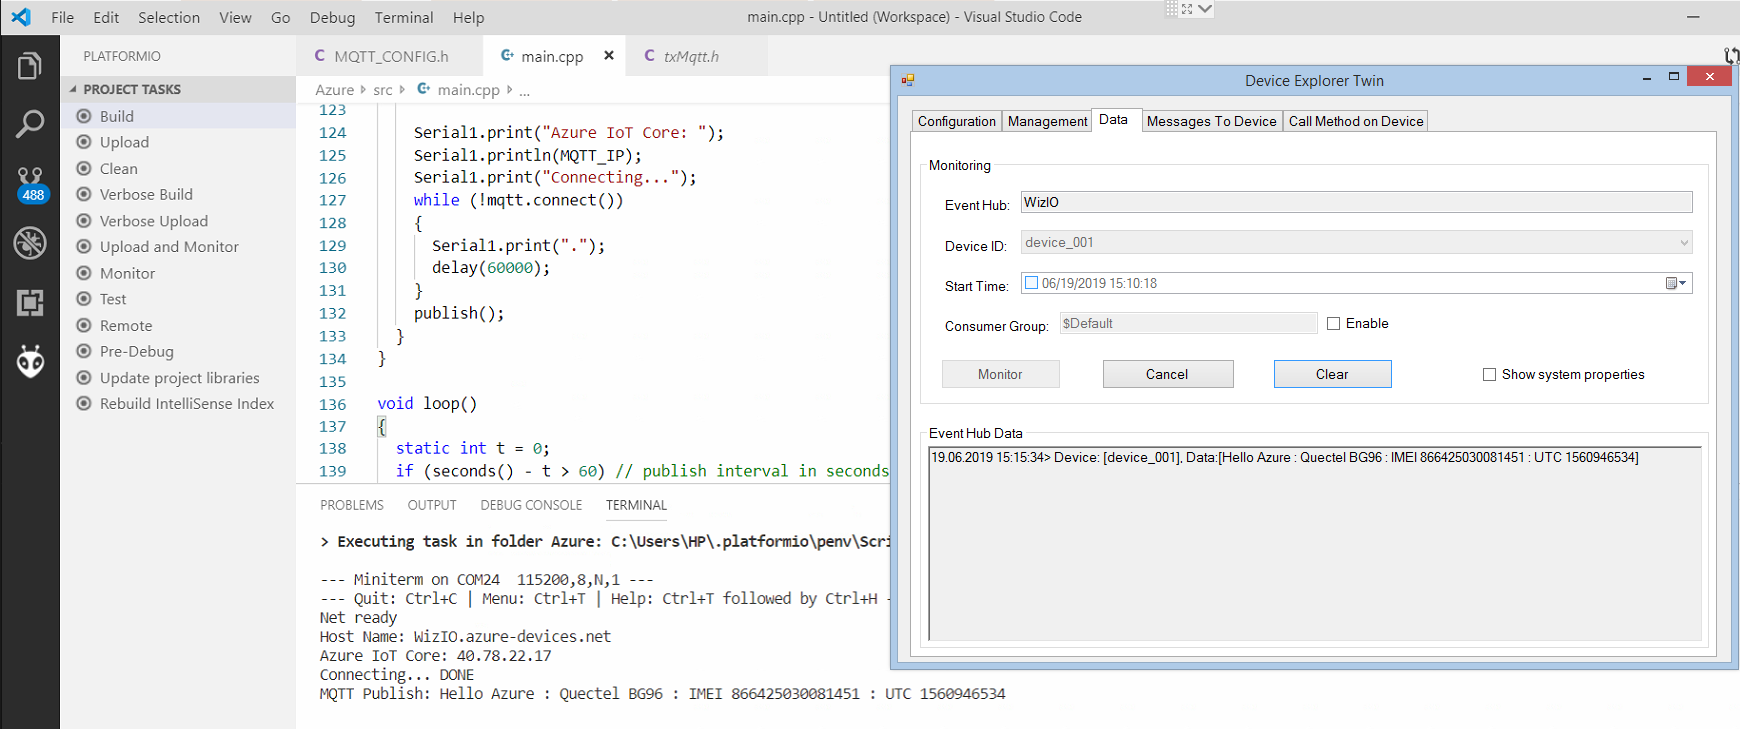Image resolution: width=1740 pixels, height=729 pixels.
Task: Open the OUTPUT panel tab
Action: click(432, 505)
